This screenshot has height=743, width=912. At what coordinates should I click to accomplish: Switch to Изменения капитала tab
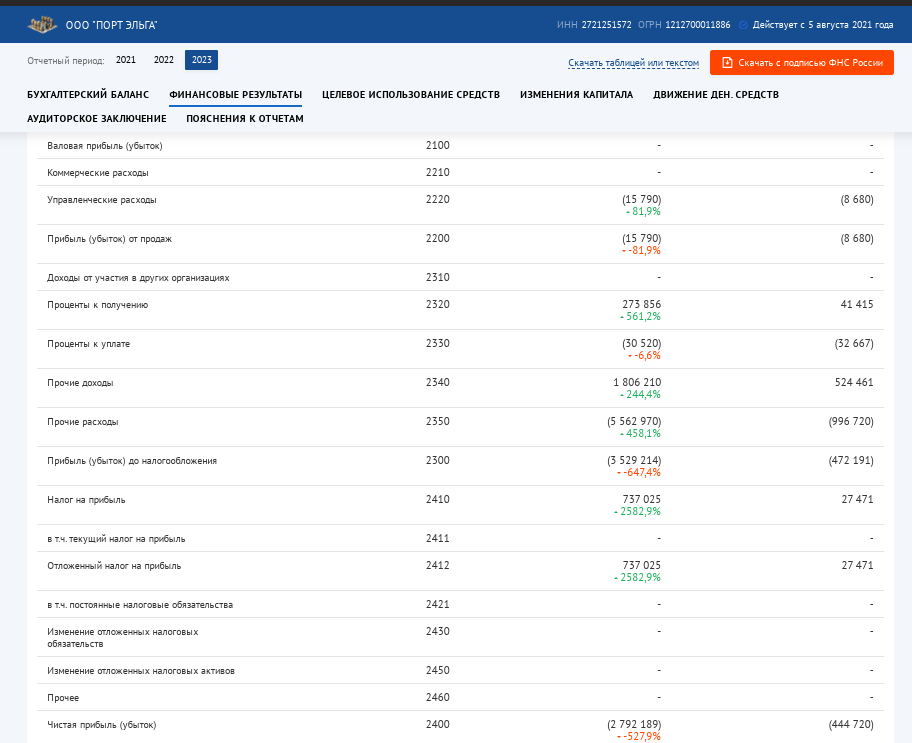[576, 95]
